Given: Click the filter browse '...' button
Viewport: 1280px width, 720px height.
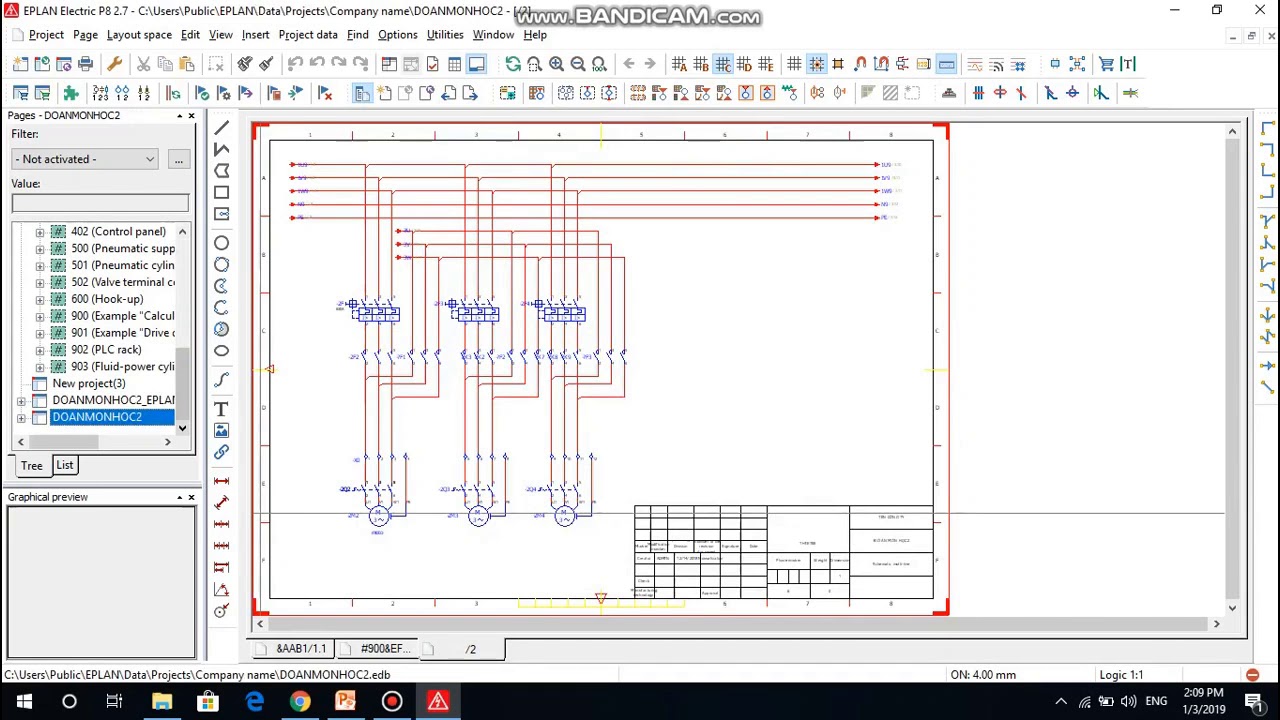Looking at the screenshot, I should coord(178,160).
